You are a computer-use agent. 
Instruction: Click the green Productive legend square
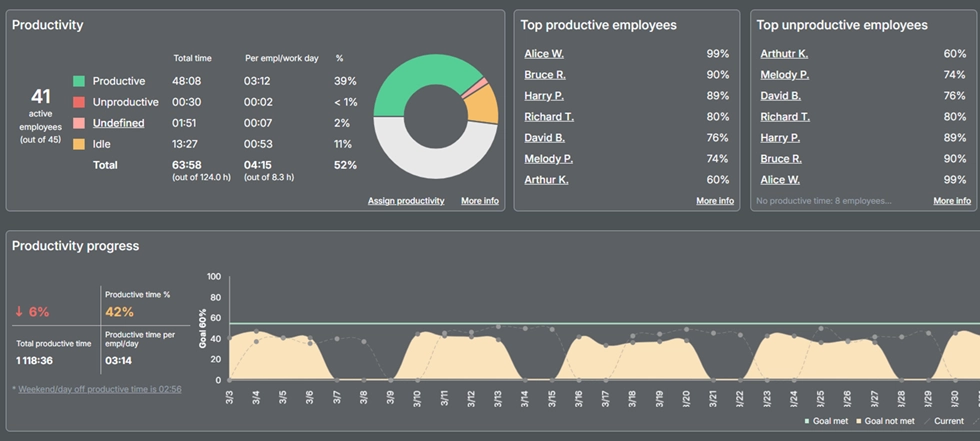coord(79,81)
